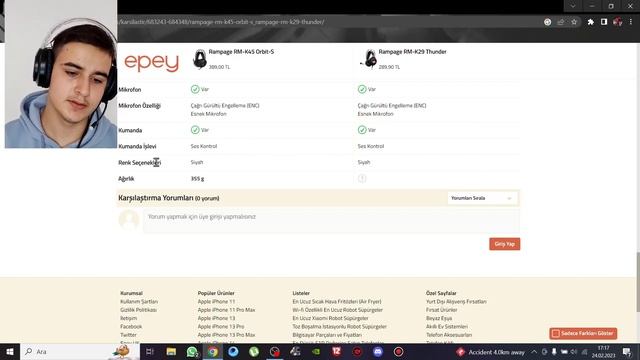This screenshot has height=360, width=640.
Task: Open the Kullanım Şartları footer link
Action: tap(139, 302)
